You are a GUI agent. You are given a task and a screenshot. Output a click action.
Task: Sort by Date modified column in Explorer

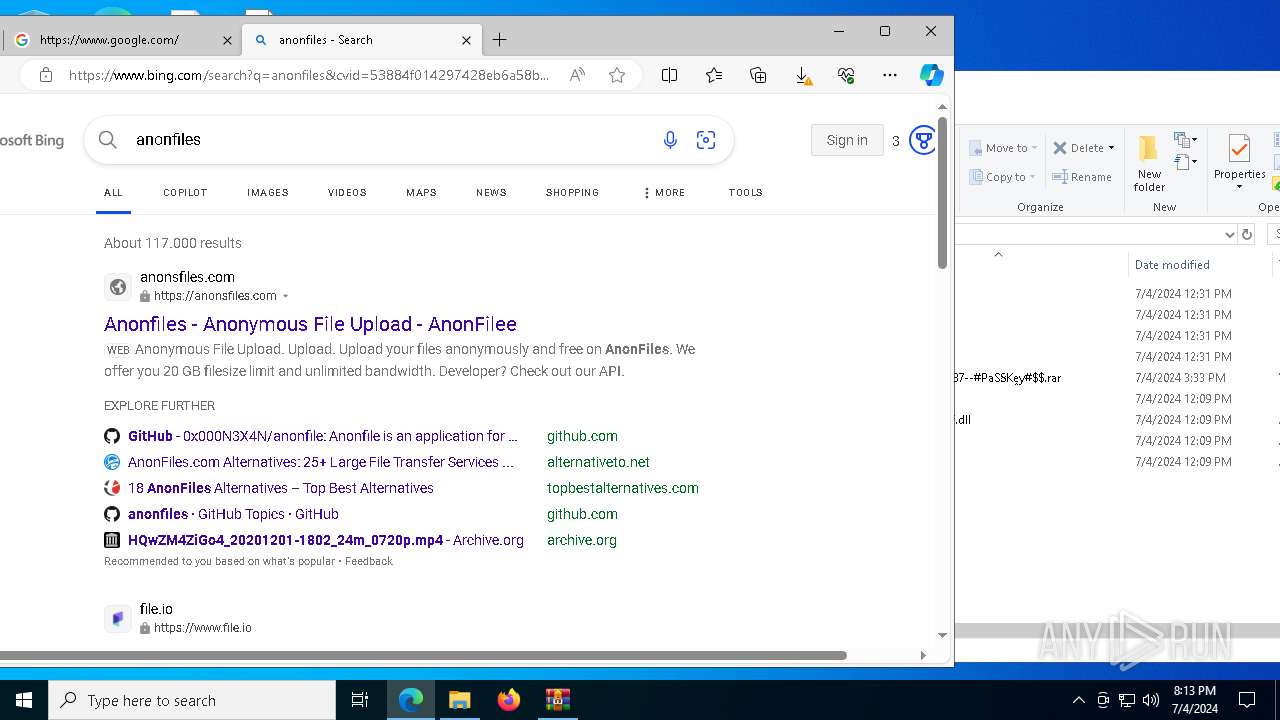point(1172,265)
